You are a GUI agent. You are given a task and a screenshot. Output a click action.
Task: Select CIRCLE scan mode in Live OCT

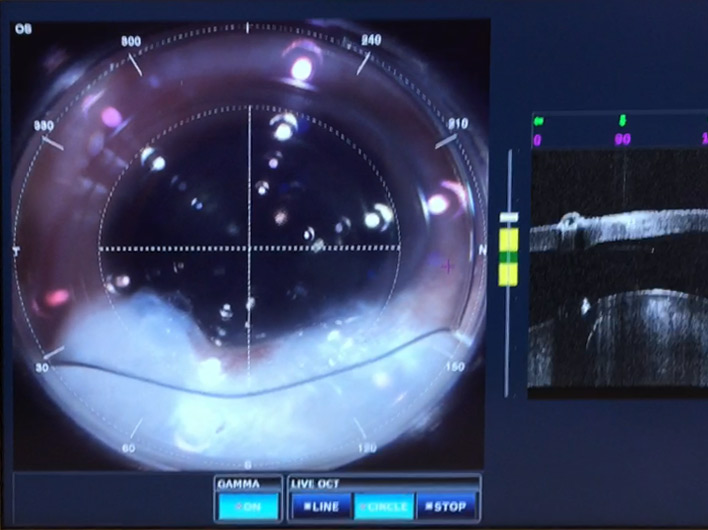[x=384, y=506]
